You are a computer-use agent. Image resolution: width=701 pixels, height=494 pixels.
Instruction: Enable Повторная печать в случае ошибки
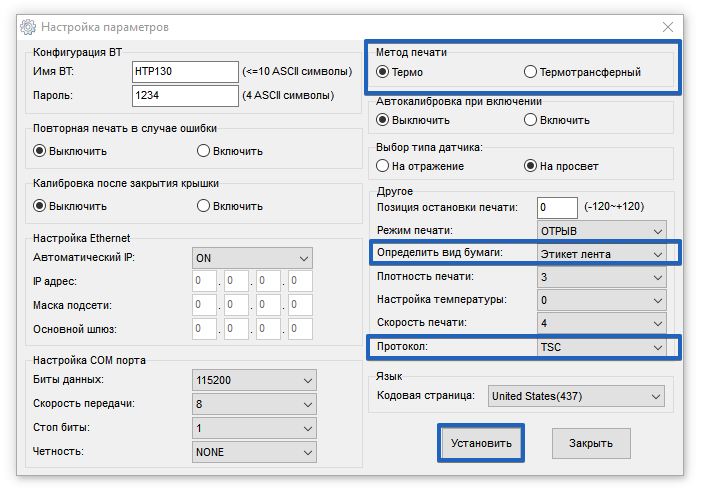pyautogui.click(x=203, y=151)
